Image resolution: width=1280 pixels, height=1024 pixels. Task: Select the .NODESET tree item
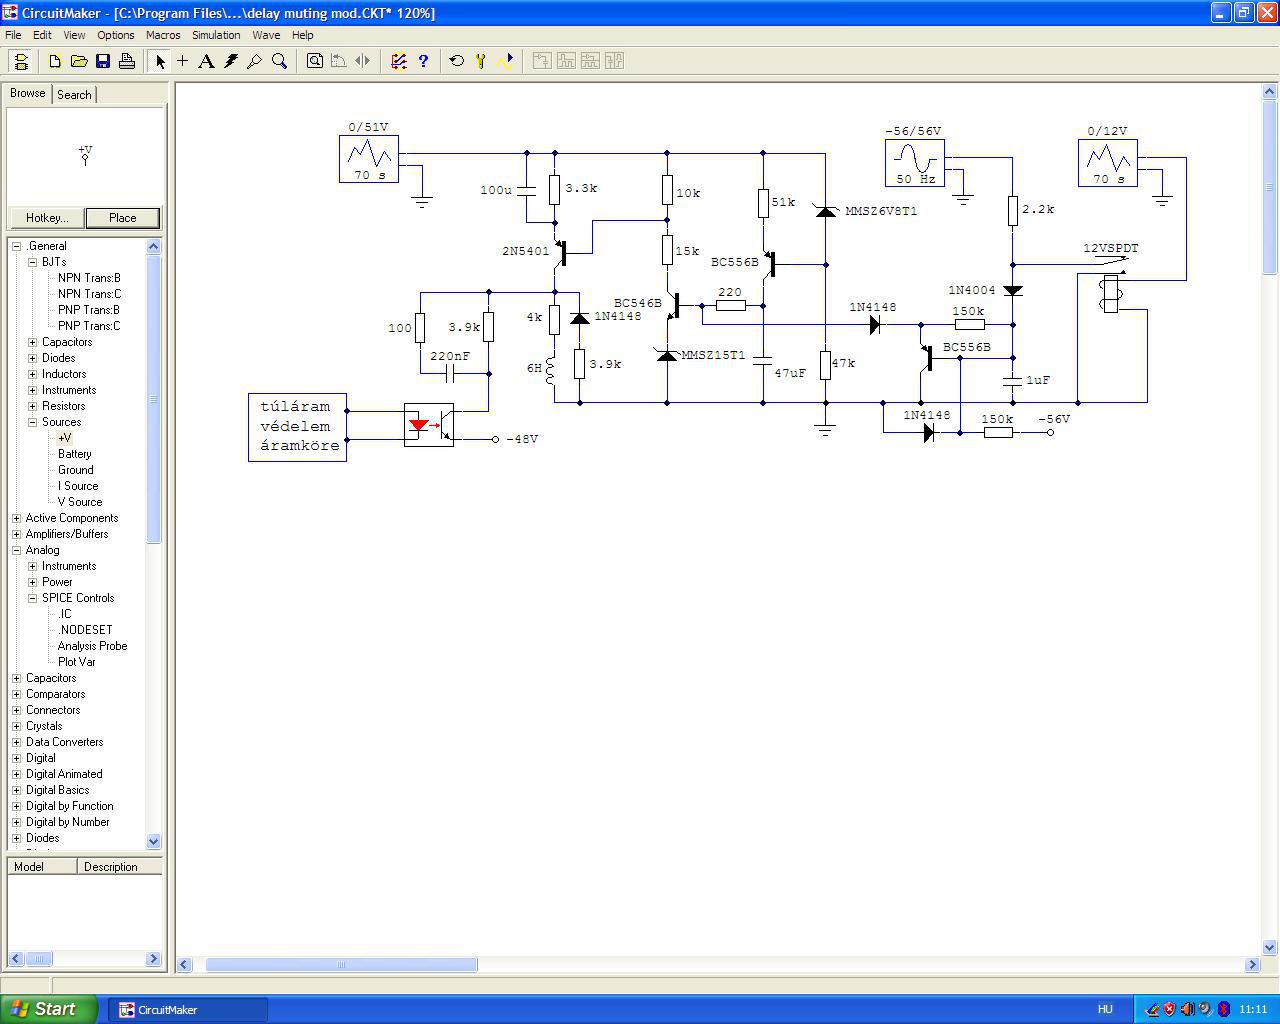pyautogui.click(x=85, y=630)
